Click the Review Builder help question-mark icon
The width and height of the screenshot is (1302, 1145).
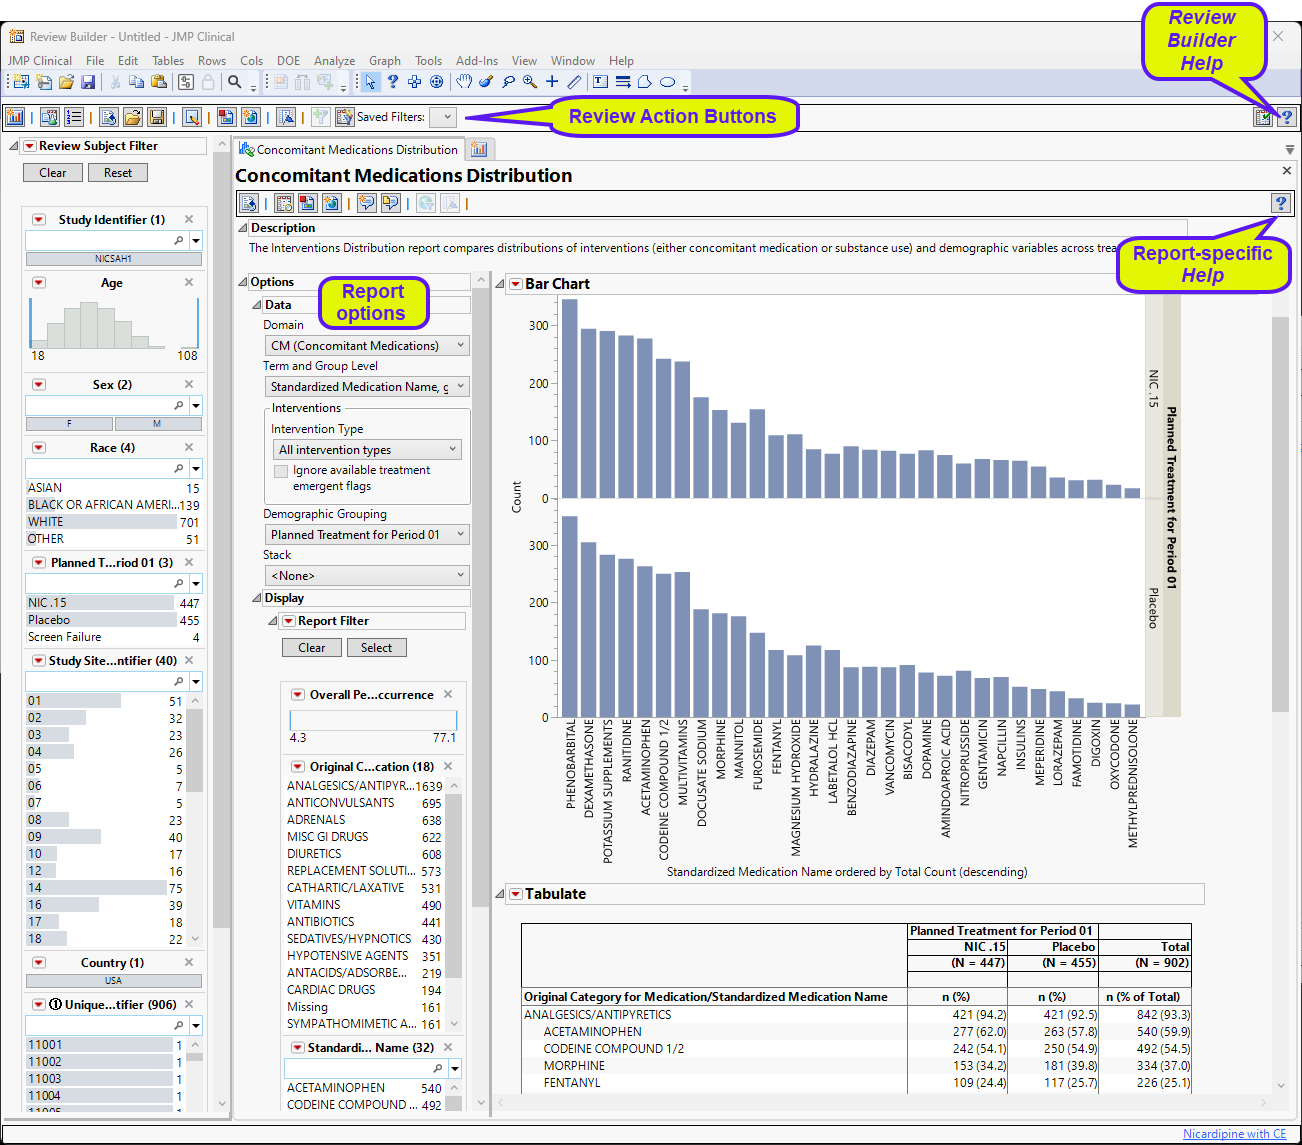point(1286,117)
